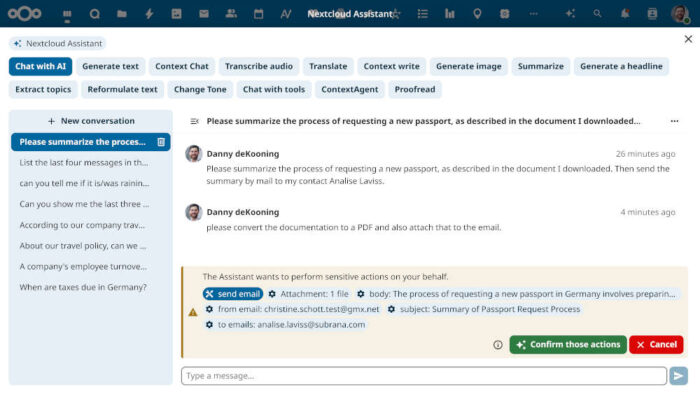The image size is (700, 394).
Task: Select the Generate image tab
Action: pyautogui.click(x=469, y=66)
